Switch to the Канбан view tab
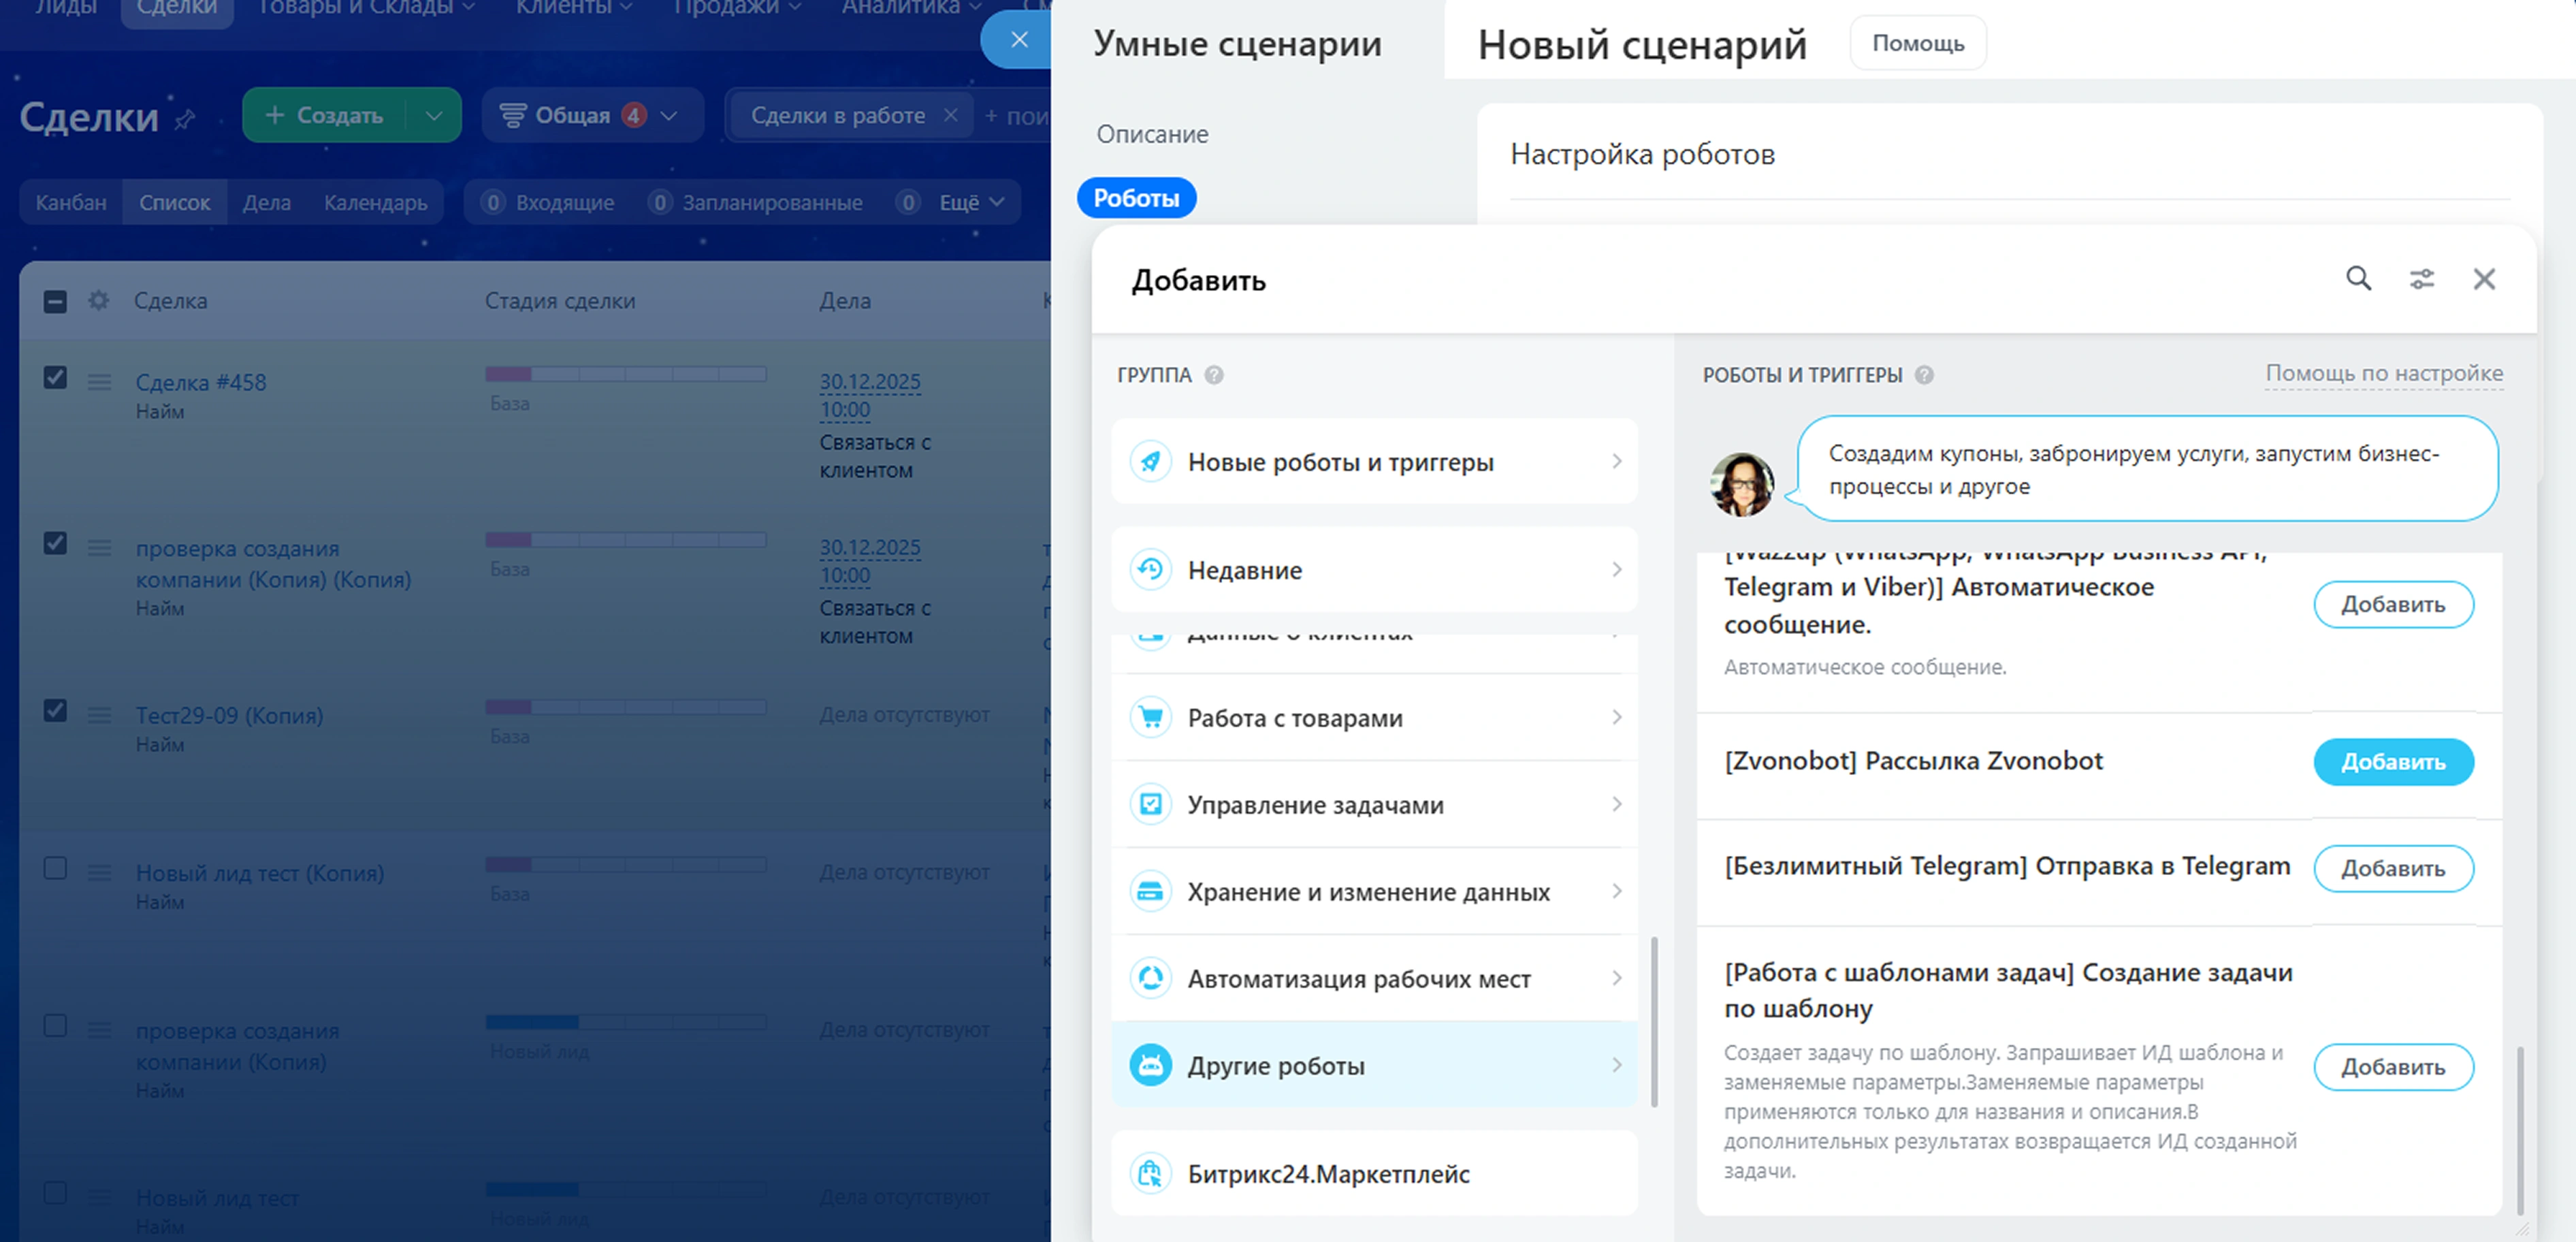 point(71,202)
